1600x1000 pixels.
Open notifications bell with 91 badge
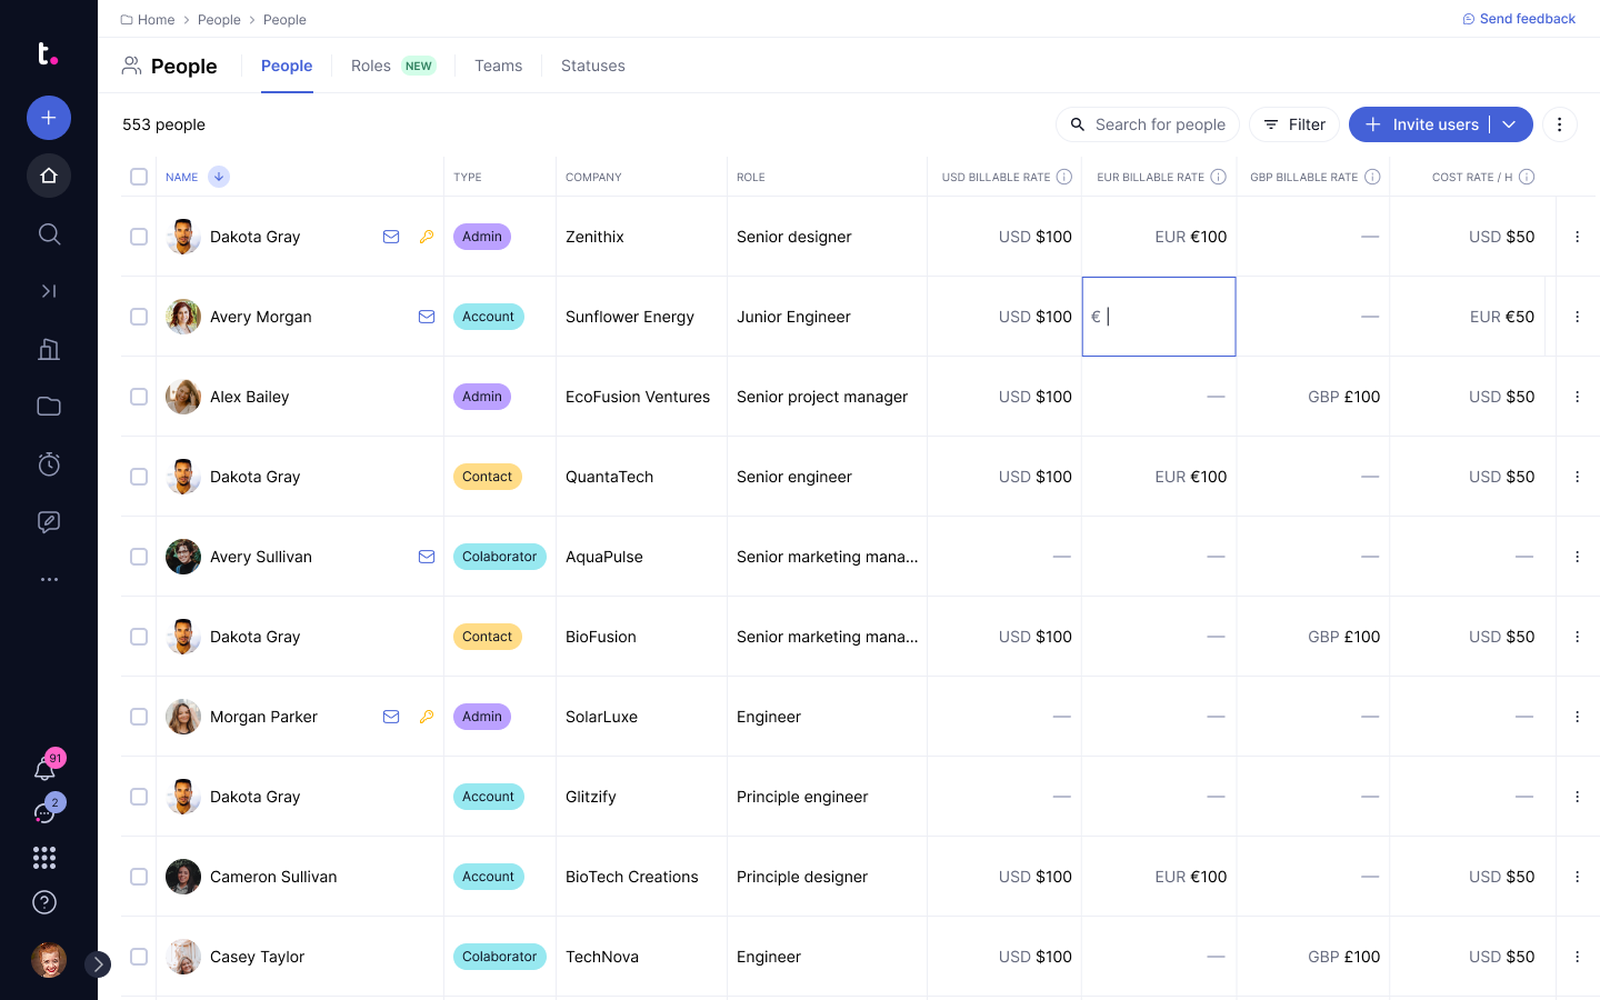coord(45,769)
